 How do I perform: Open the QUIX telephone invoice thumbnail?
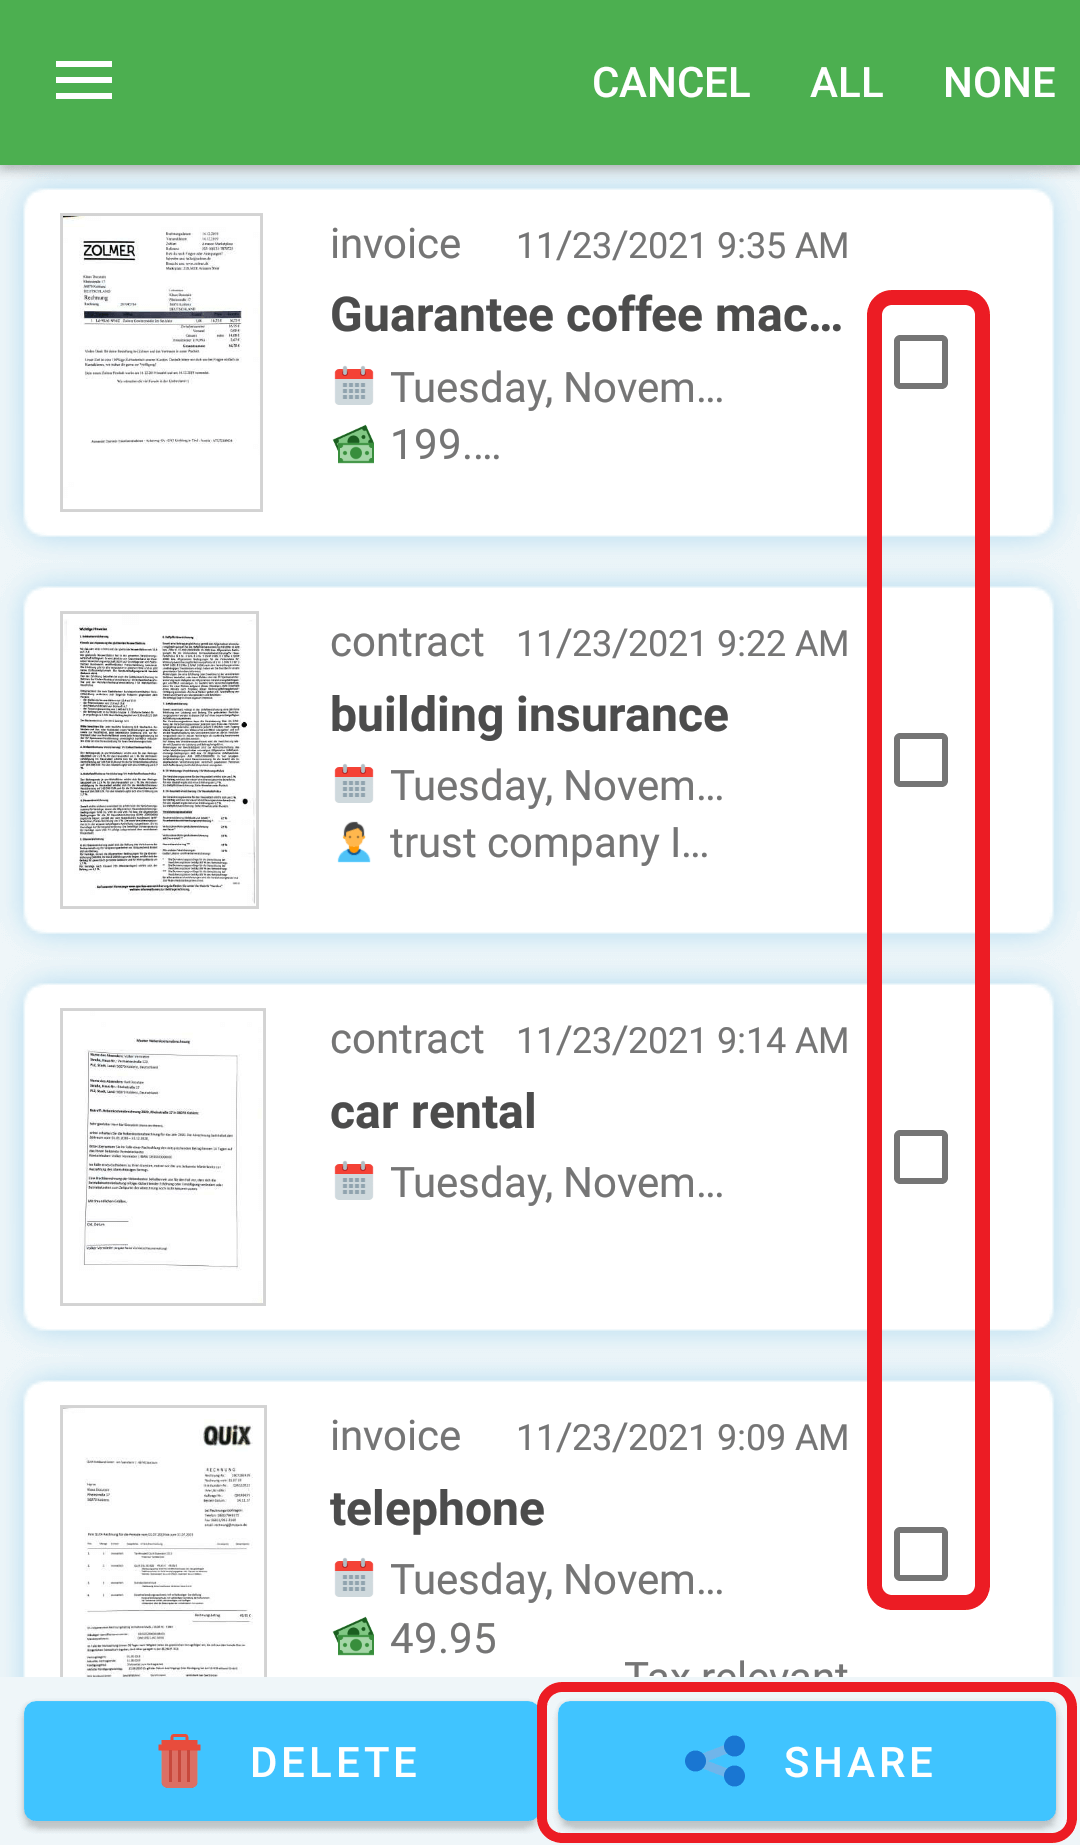tap(163, 1541)
